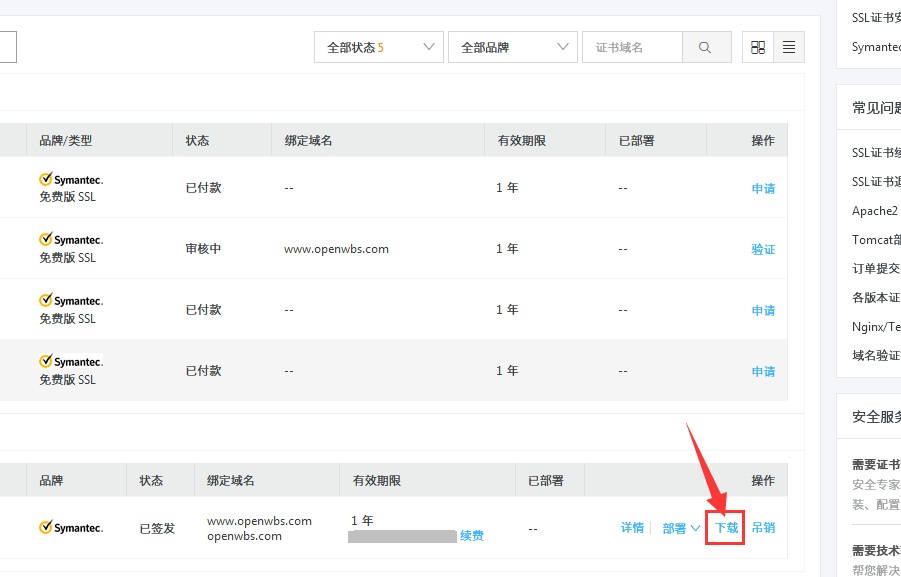
Task: Click 续费 to renew the certificate
Action: pyautogui.click(x=471, y=535)
